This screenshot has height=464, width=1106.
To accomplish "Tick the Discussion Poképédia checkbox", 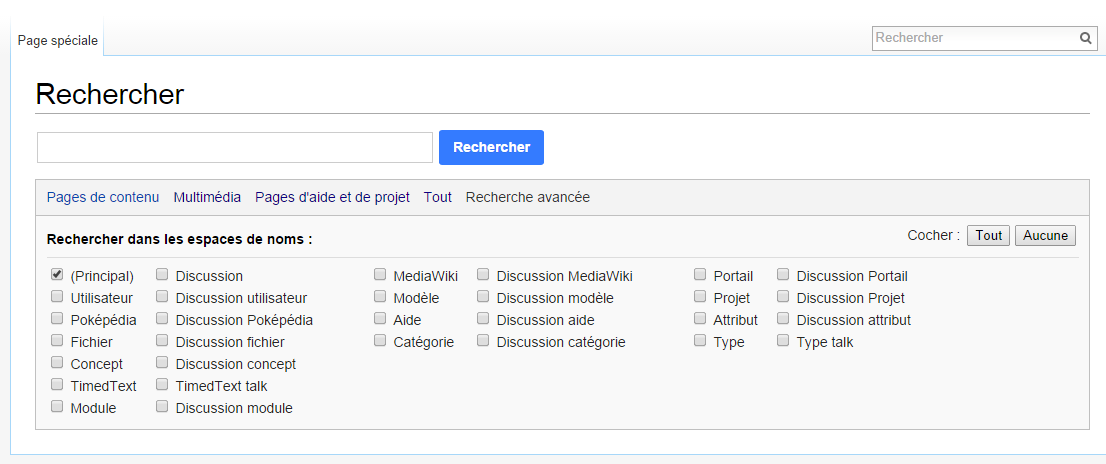I will coord(162,318).
